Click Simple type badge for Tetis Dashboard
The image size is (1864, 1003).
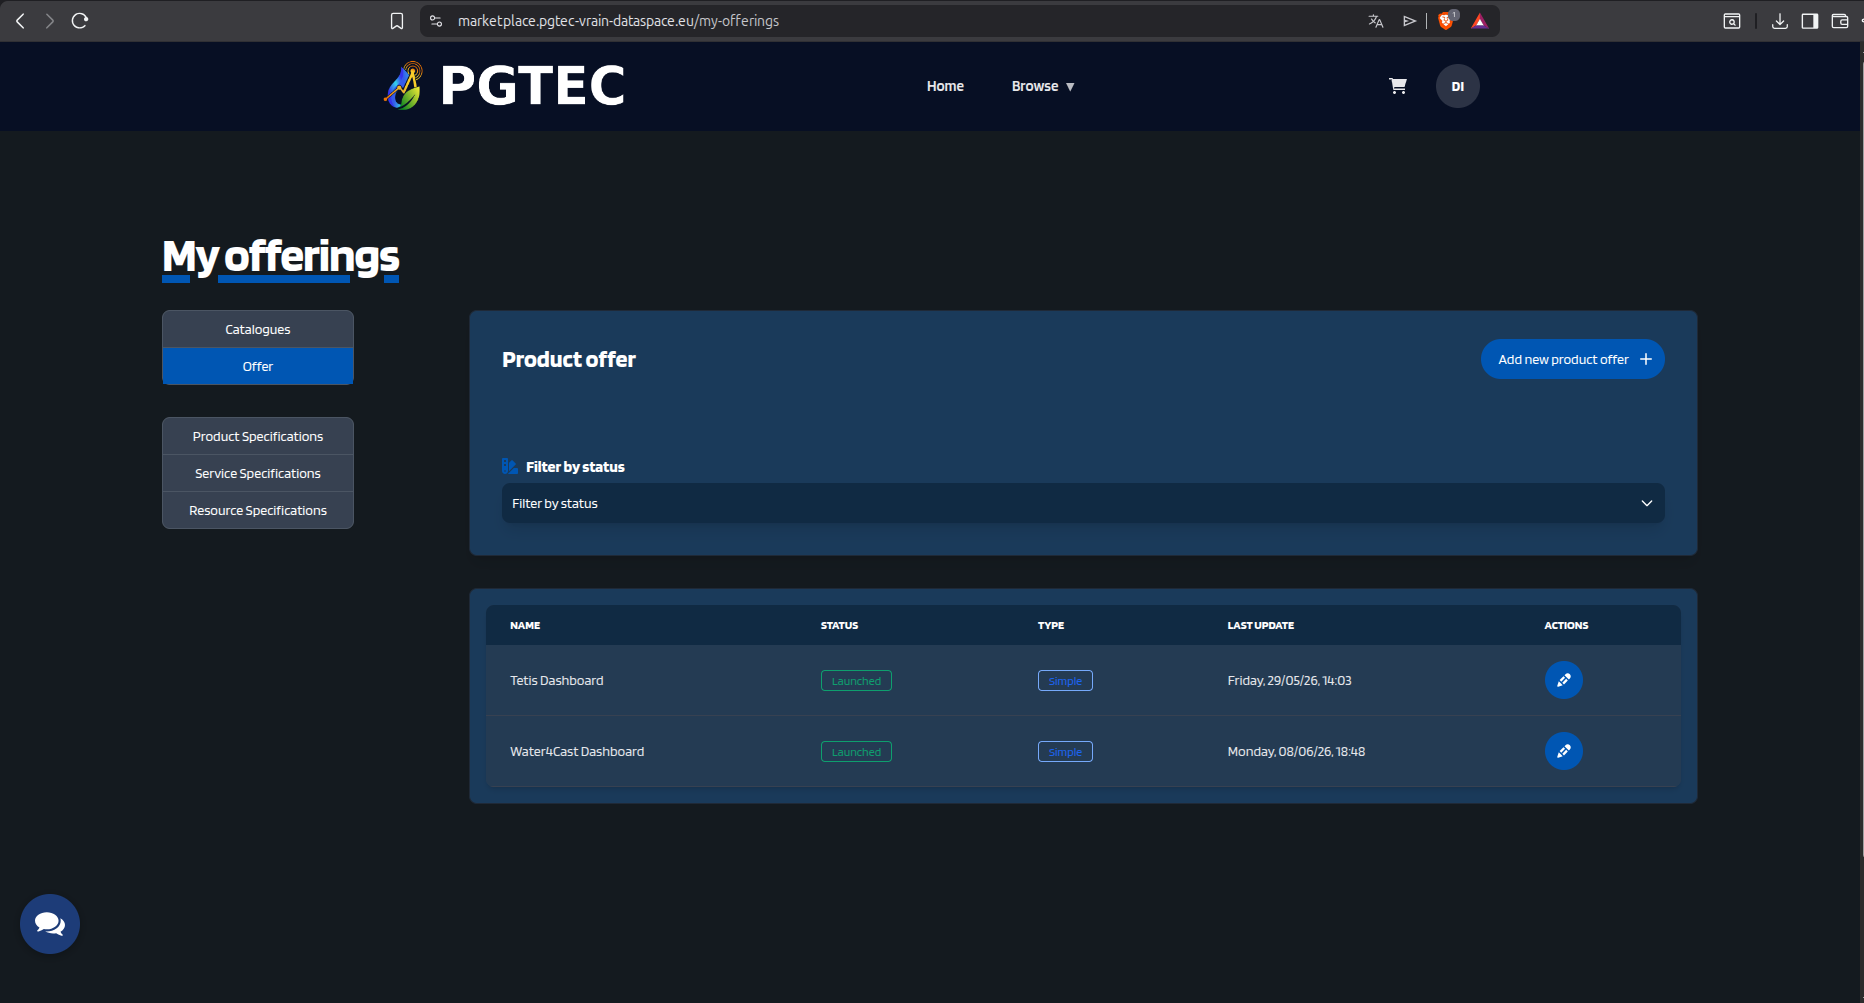click(1065, 680)
